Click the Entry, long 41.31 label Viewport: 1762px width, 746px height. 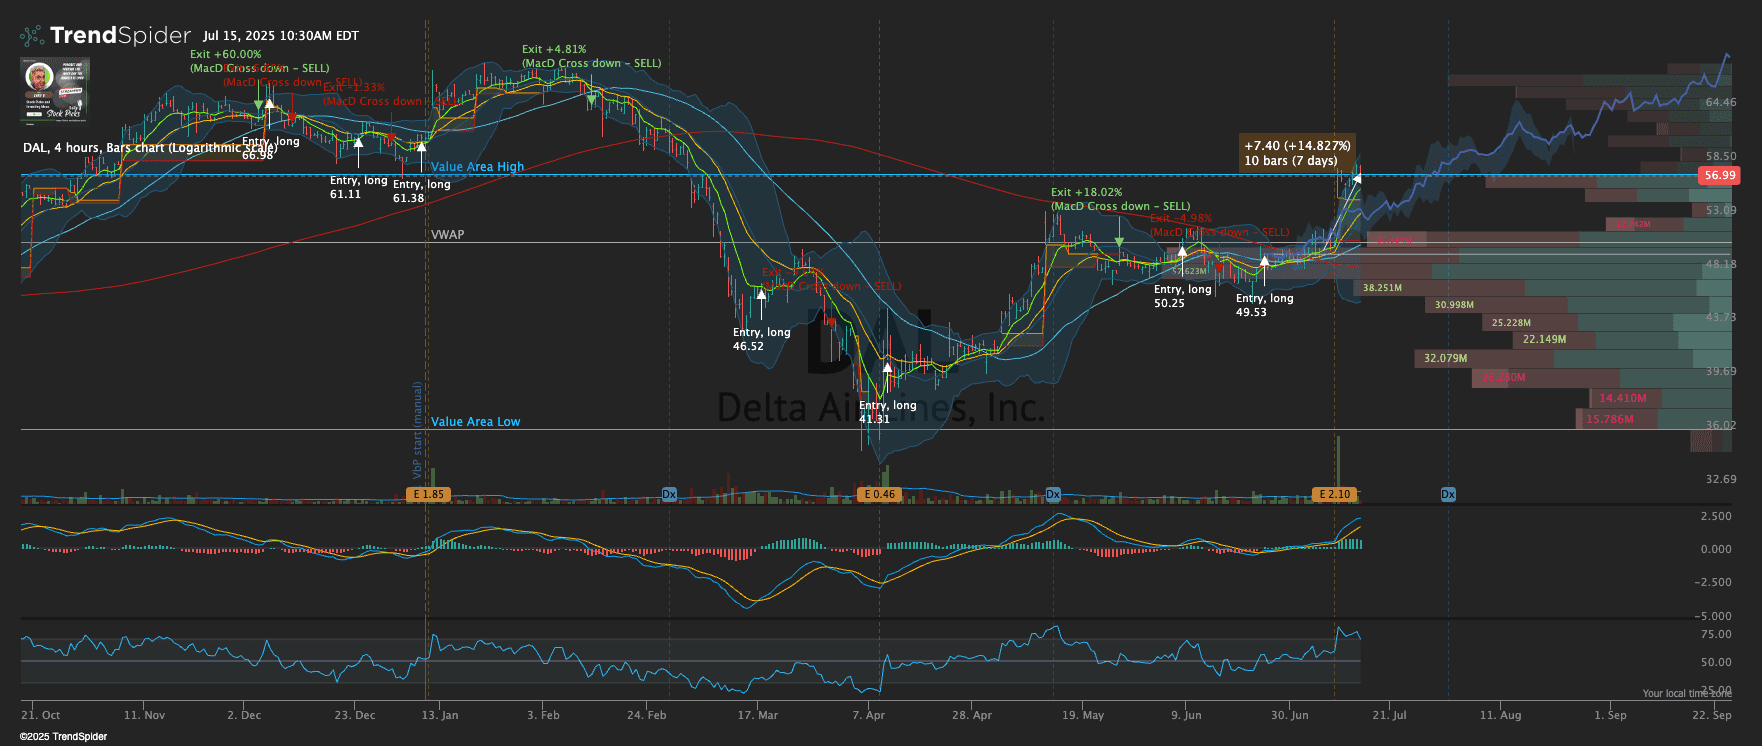point(887,412)
